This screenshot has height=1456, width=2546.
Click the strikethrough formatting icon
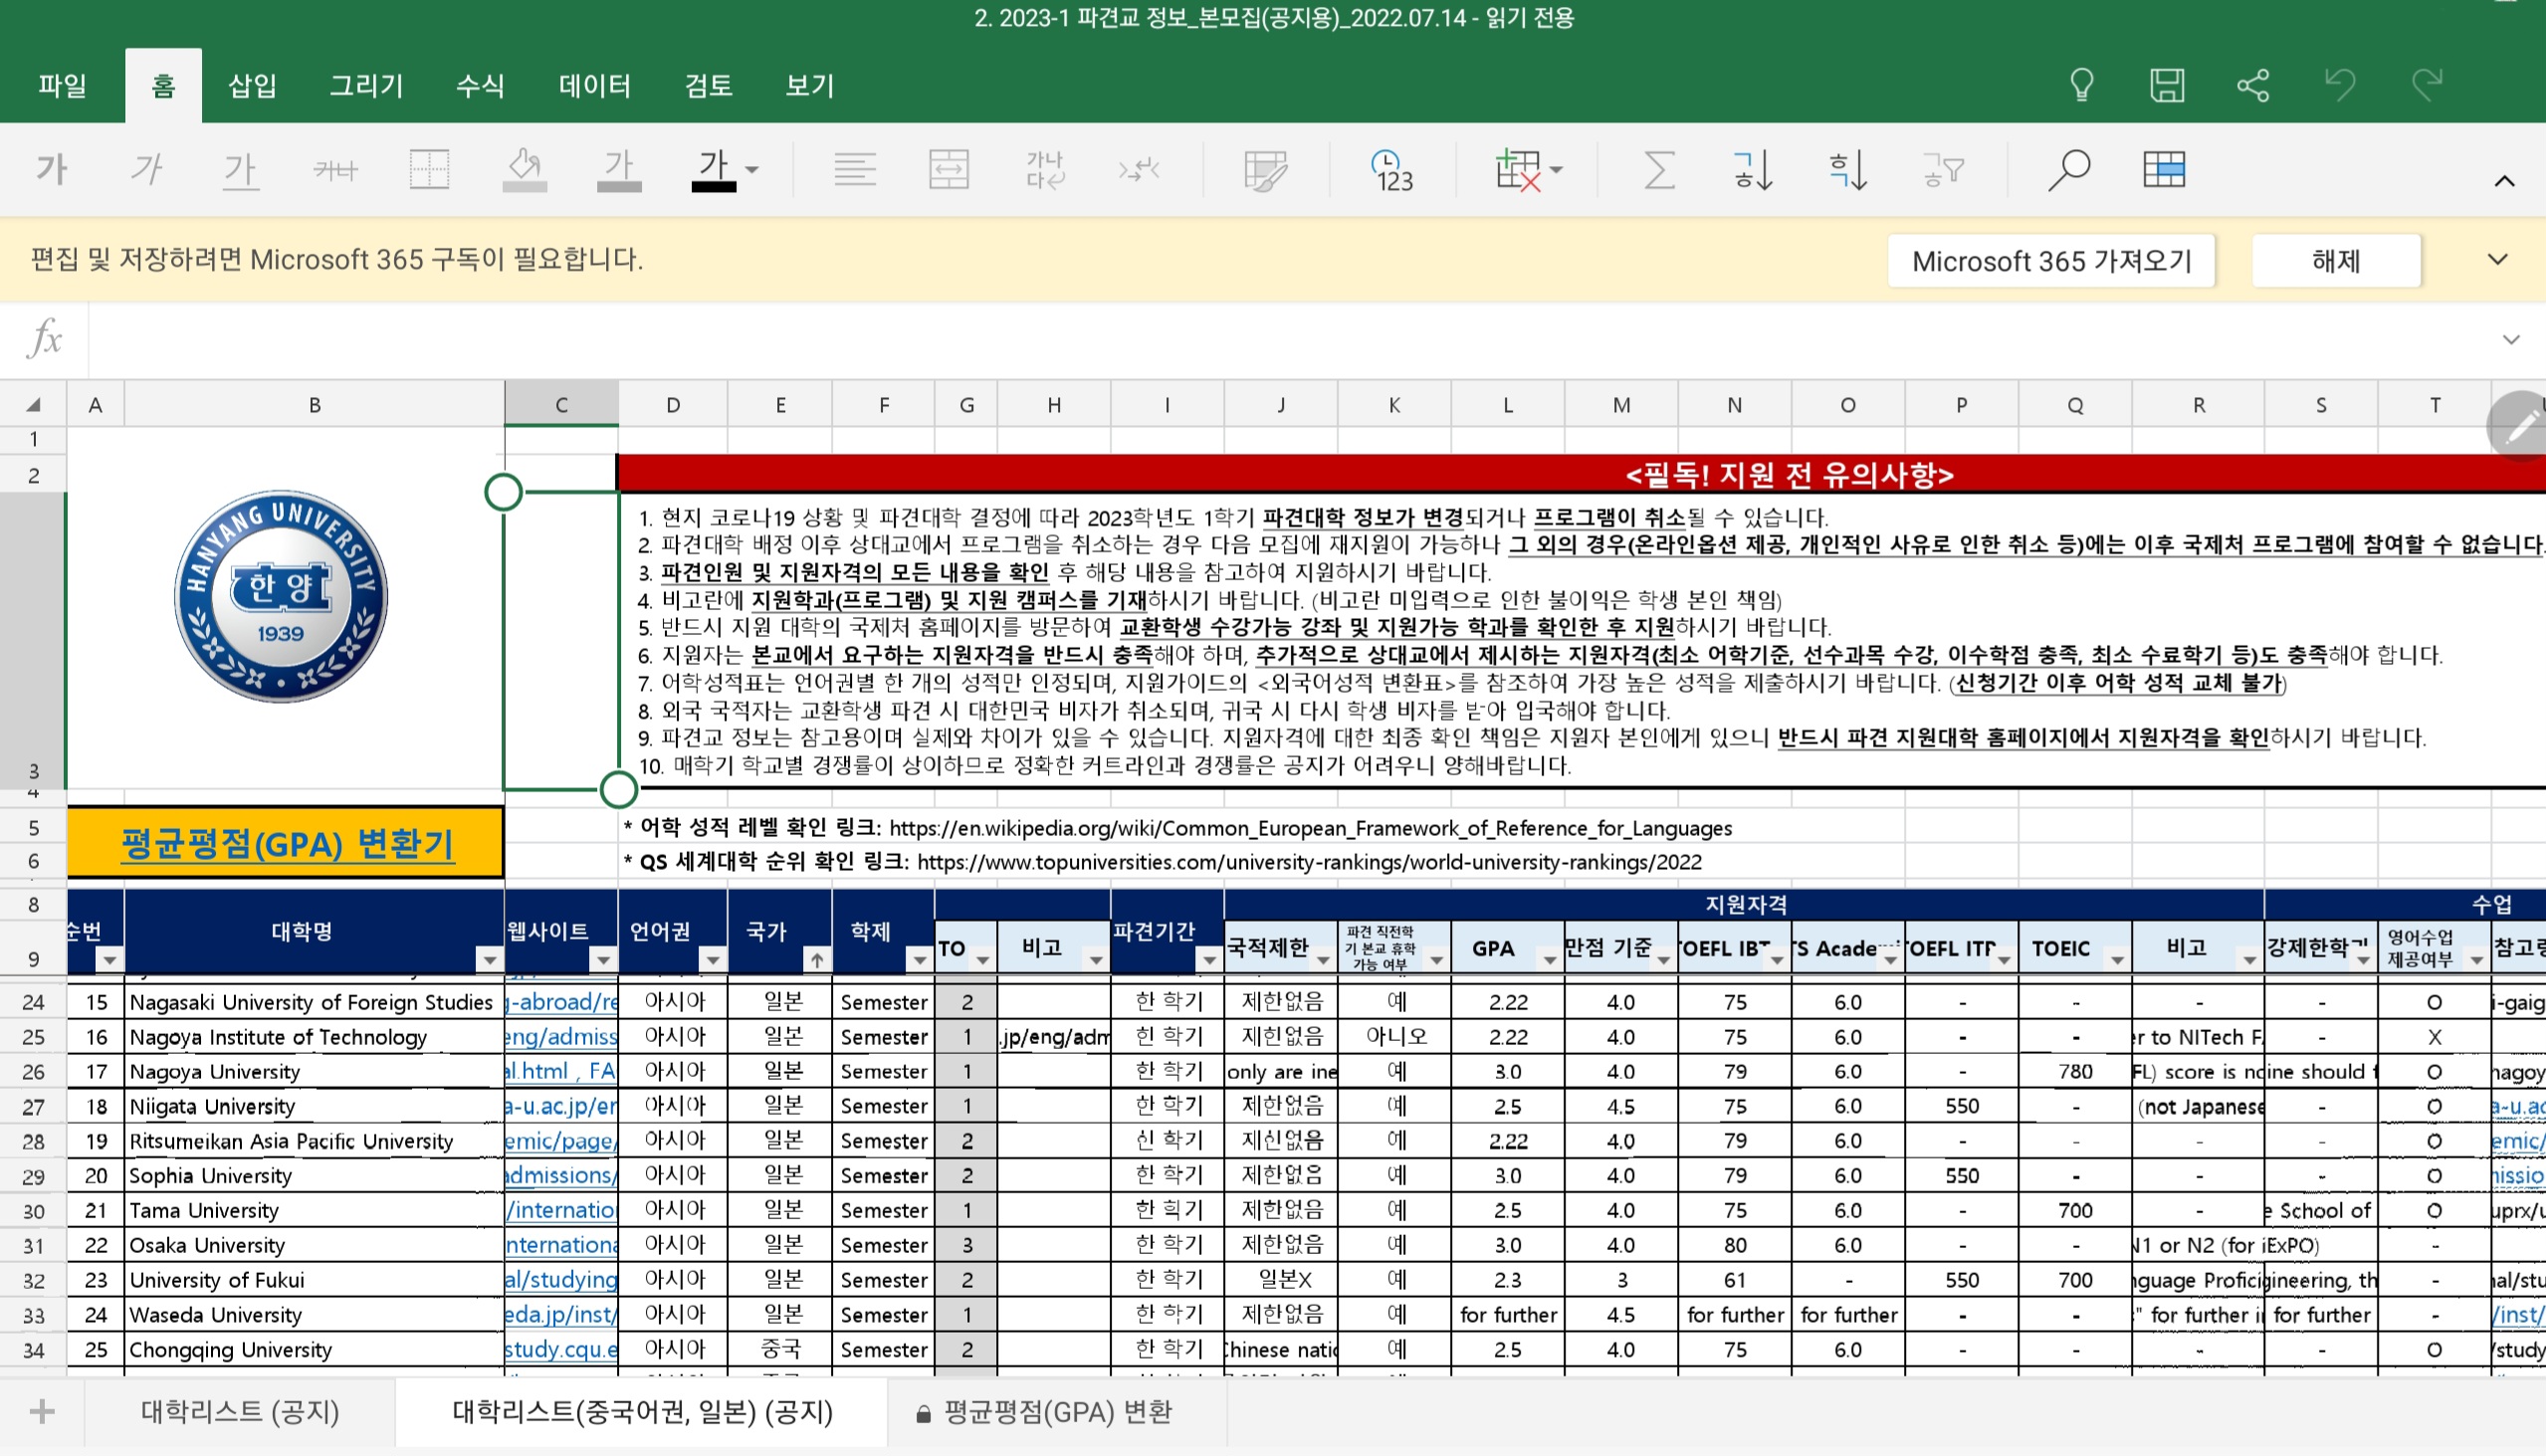(x=335, y=169)
